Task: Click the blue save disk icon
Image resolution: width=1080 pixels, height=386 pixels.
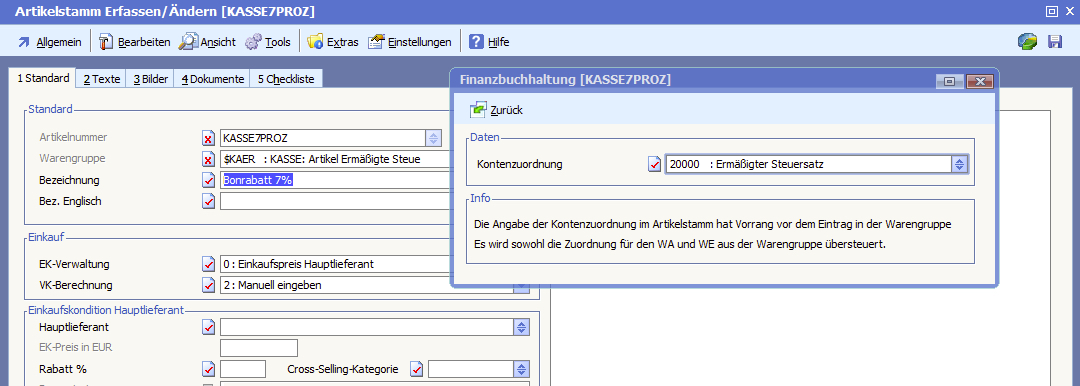Action: click(x=1055, y=41)
